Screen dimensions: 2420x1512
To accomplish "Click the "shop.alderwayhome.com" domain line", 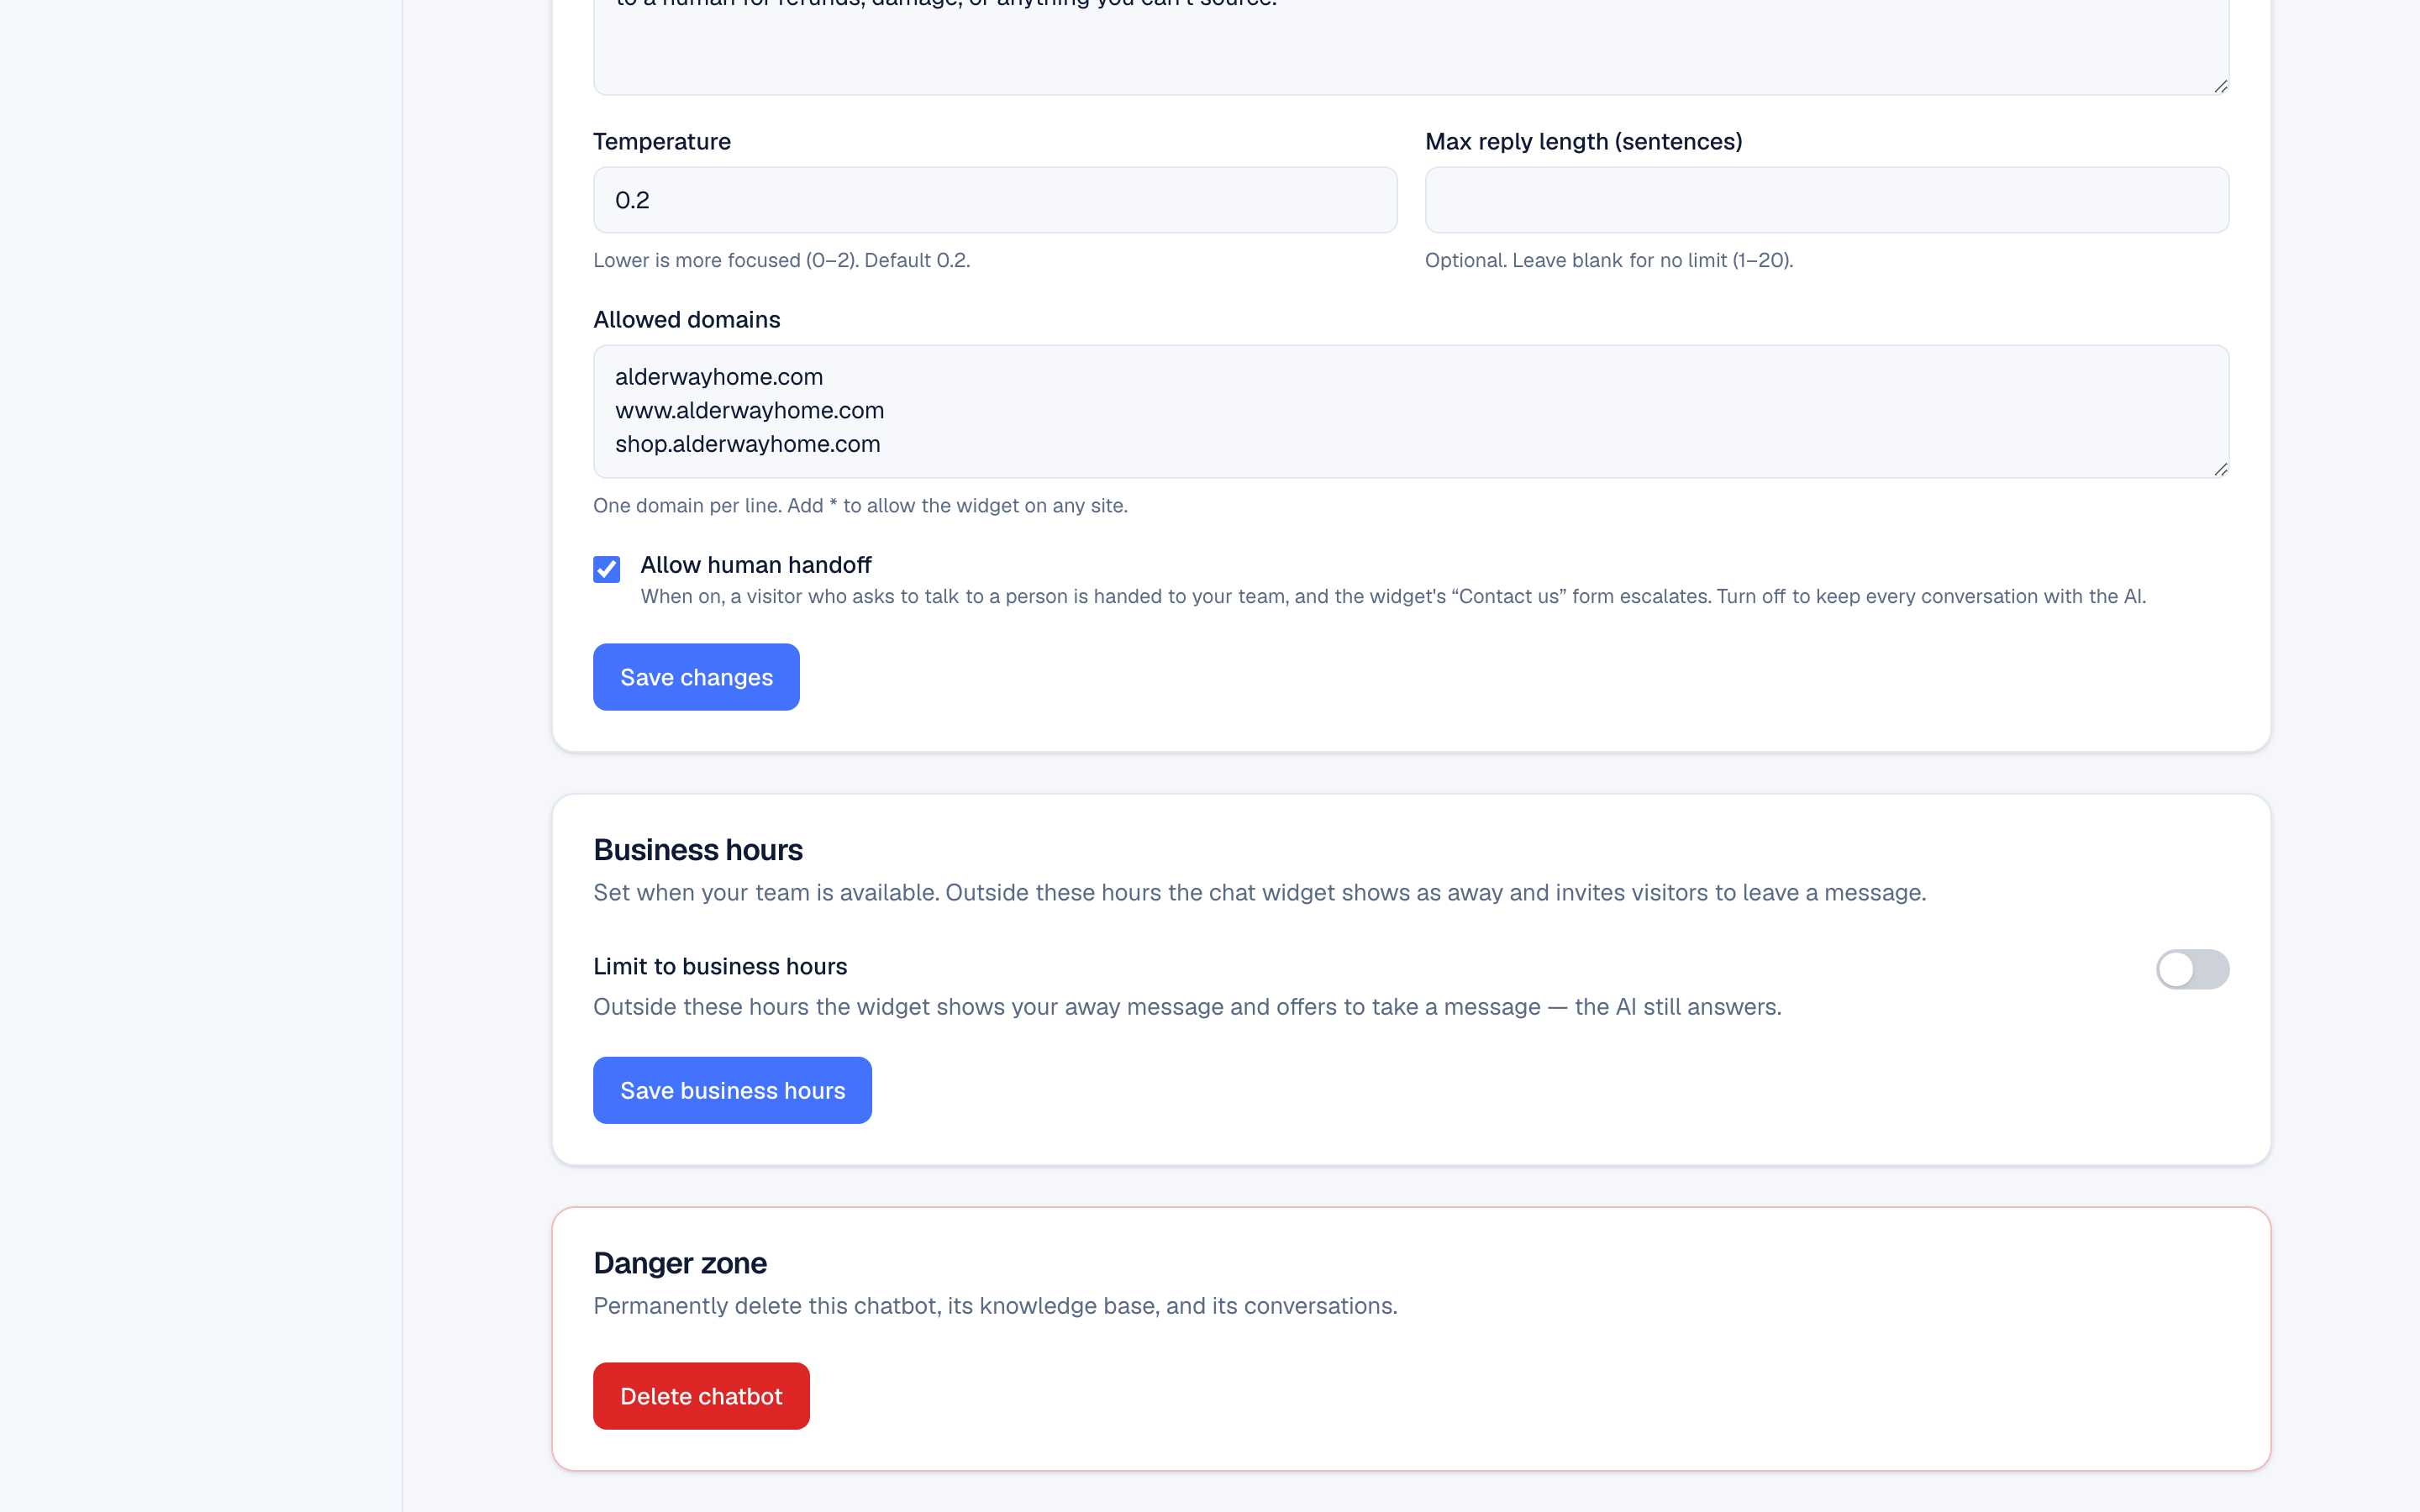I will pos(747,444).
